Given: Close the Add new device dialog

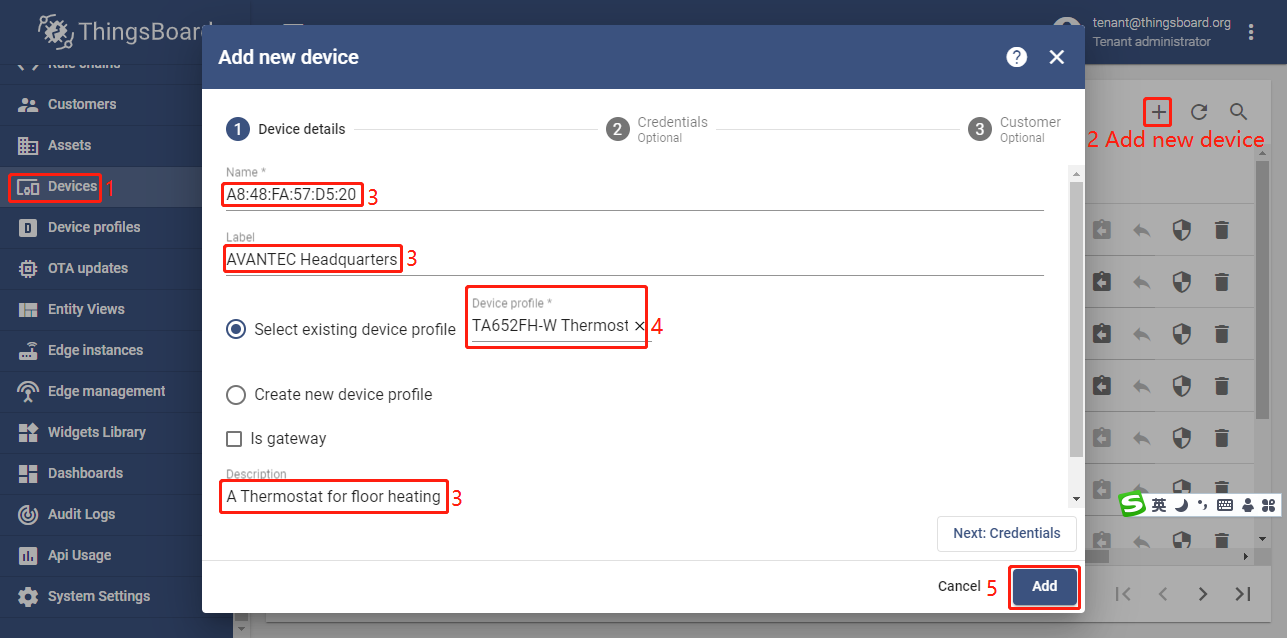Looking at the screenshot, I should [x=1057, y=57].
